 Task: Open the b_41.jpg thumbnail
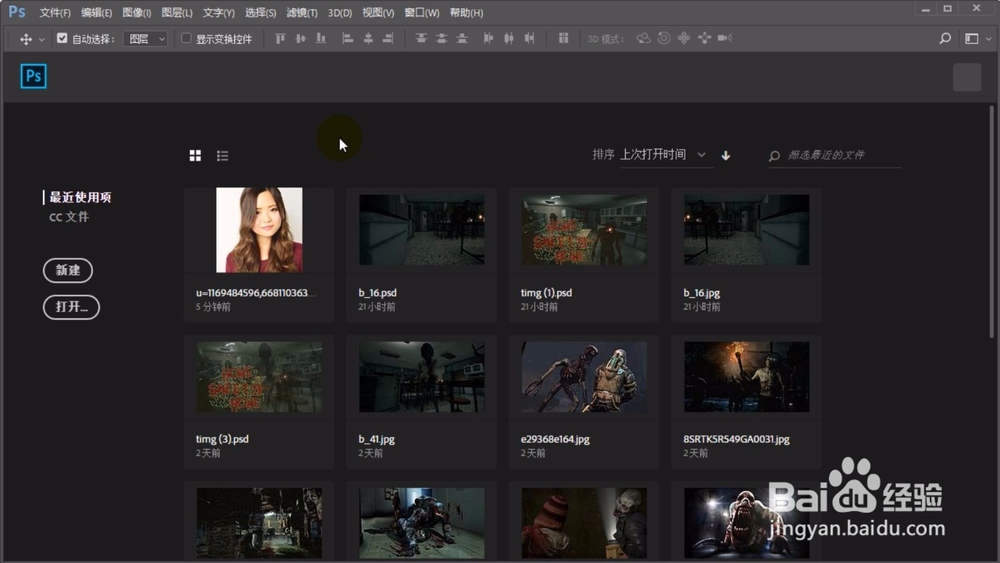[x=422, y=377]
